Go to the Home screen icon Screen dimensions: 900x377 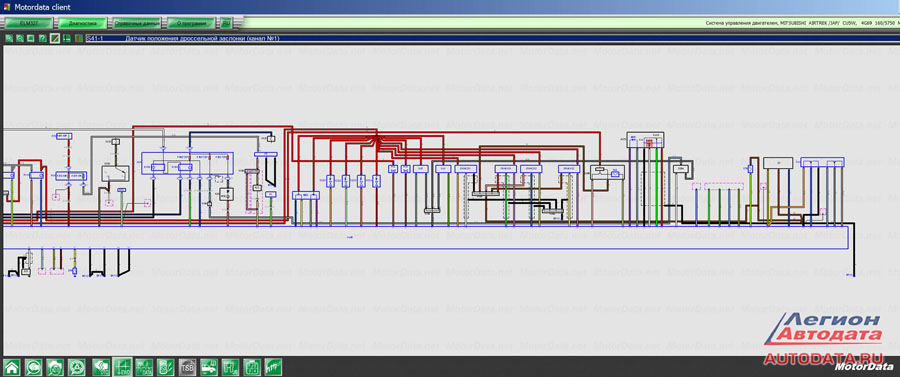(x=12, y=367)
